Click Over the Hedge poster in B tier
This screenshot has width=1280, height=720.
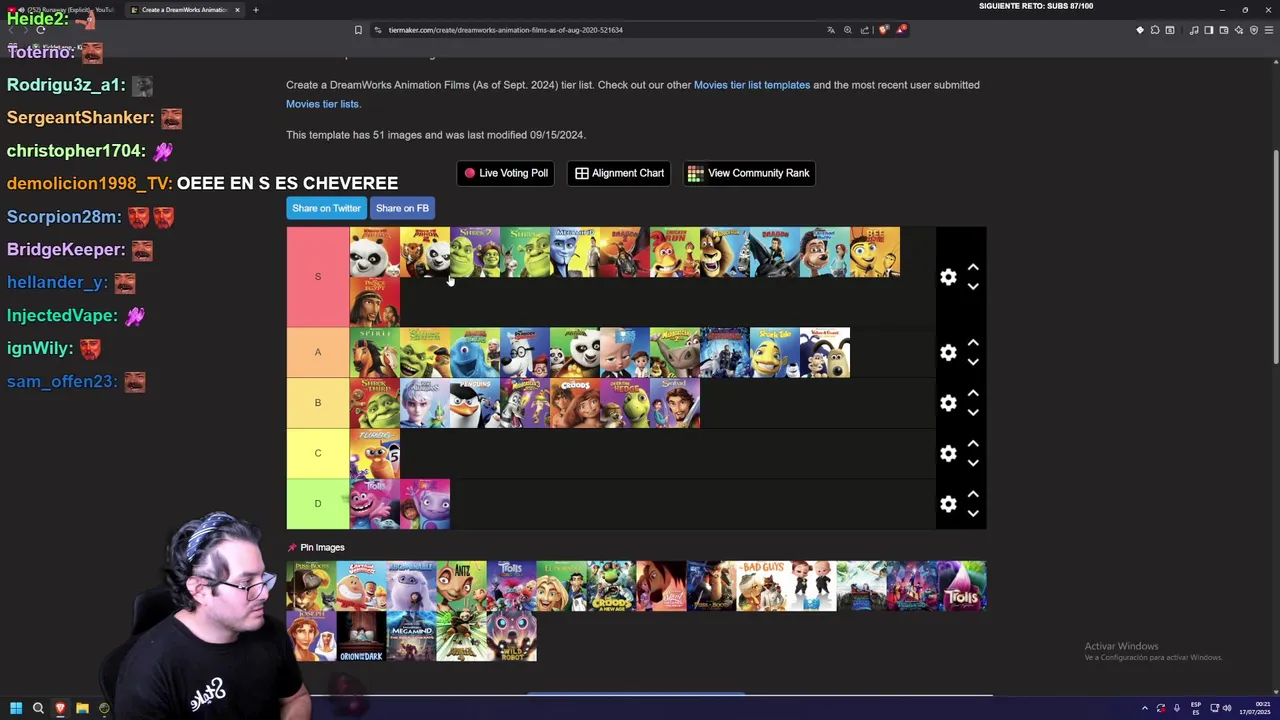(625, 403)
